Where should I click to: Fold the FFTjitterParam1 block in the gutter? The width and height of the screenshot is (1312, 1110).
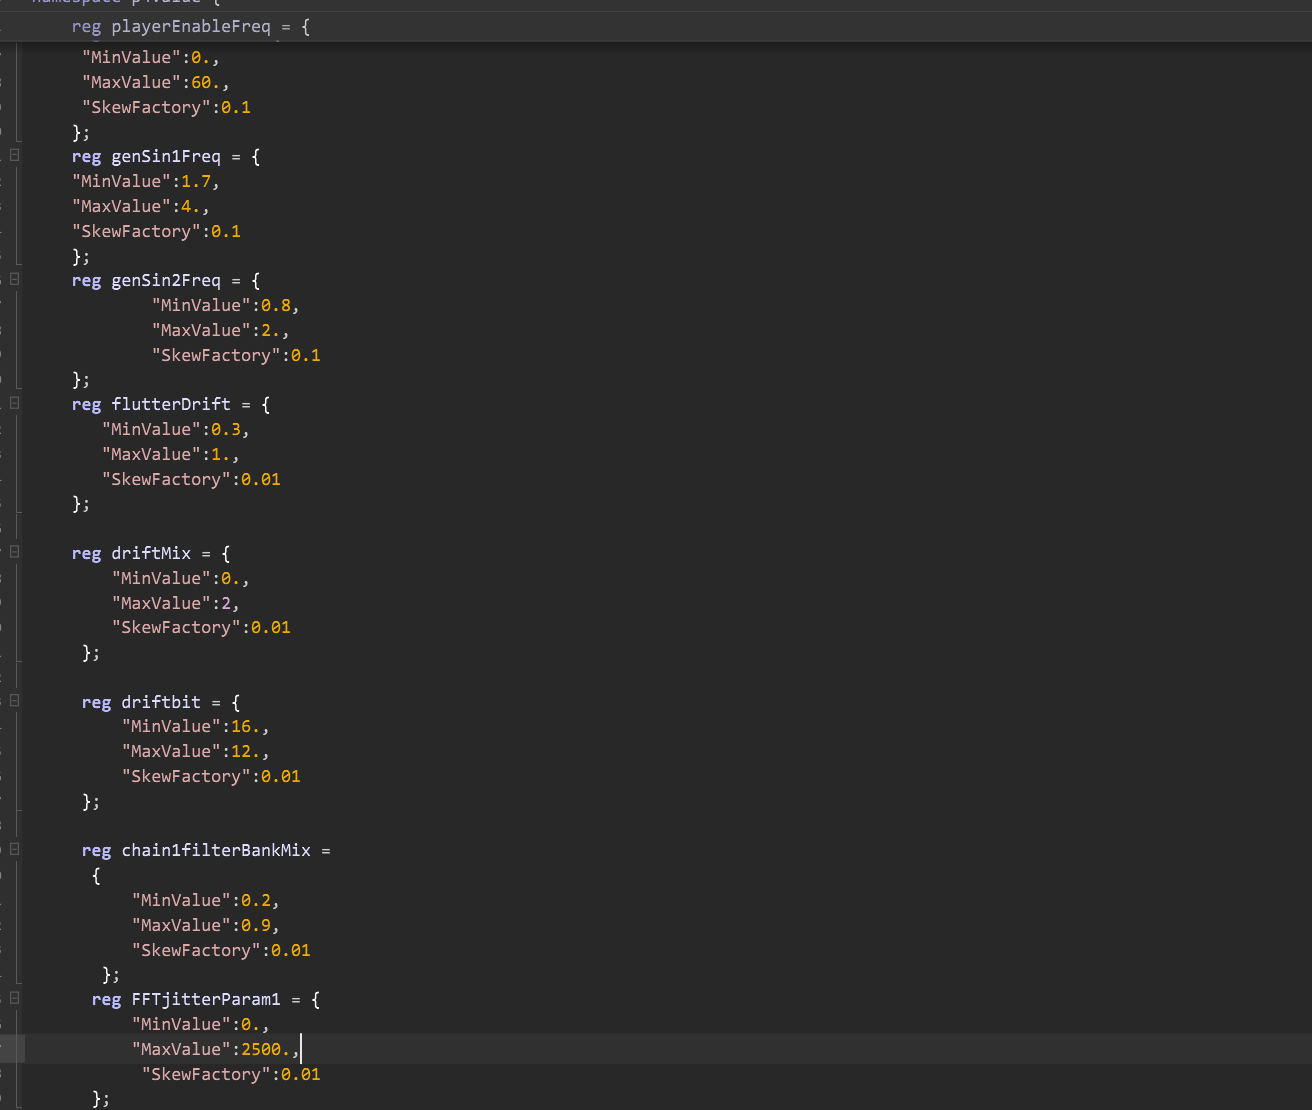click(14, 998)
